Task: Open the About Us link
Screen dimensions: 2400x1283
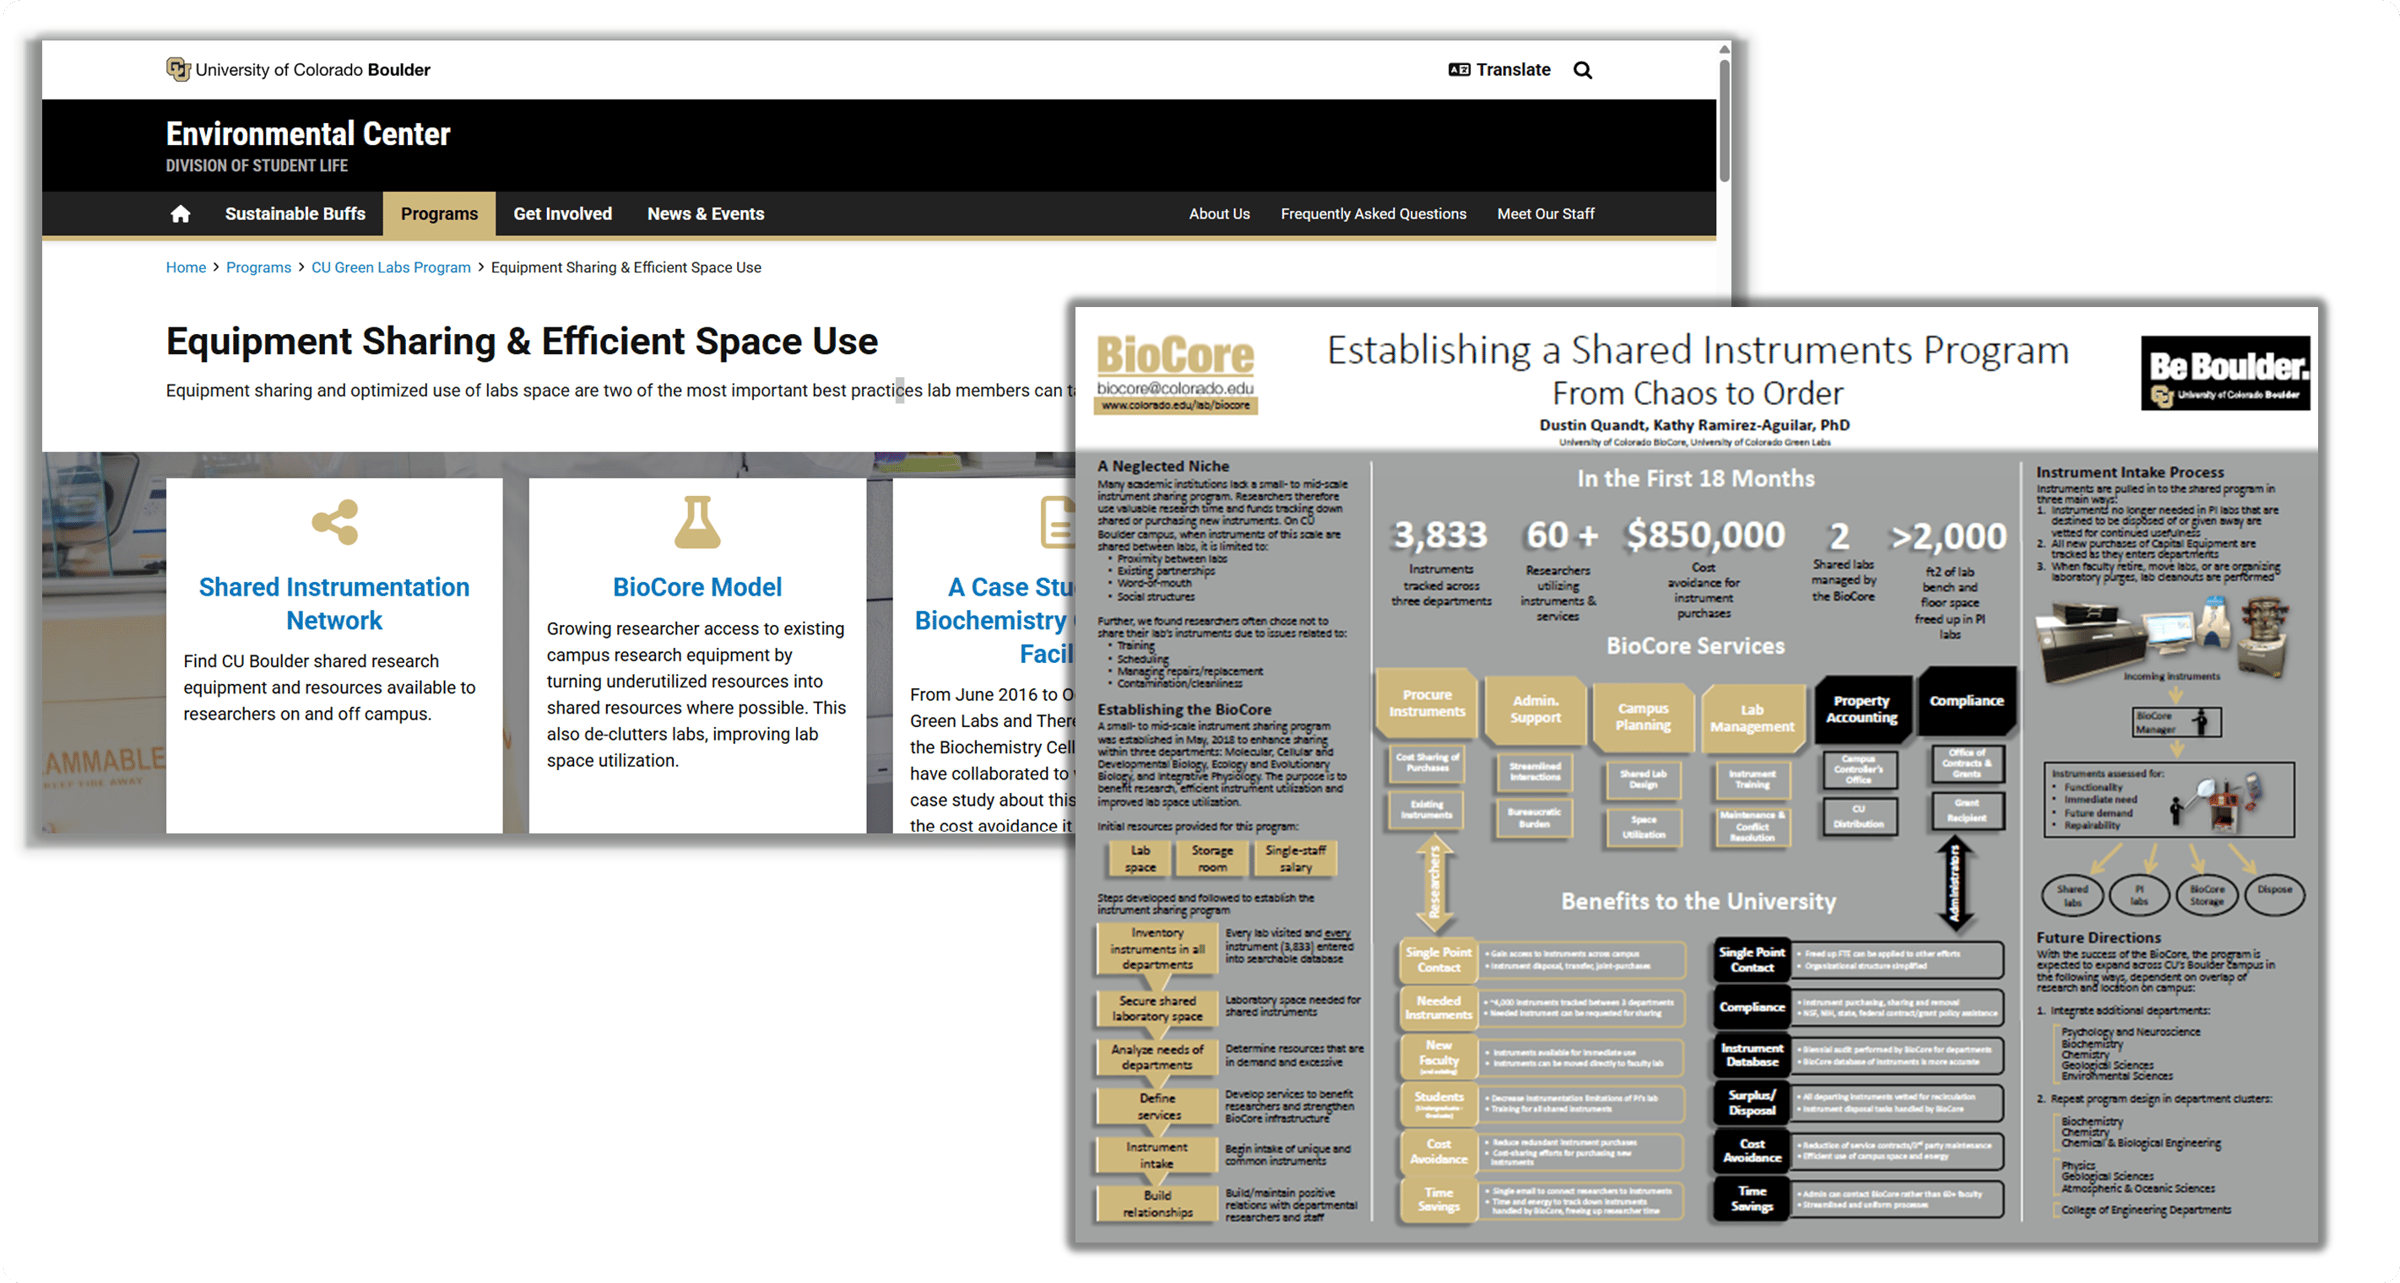Action: click(x=1219, y=214)
